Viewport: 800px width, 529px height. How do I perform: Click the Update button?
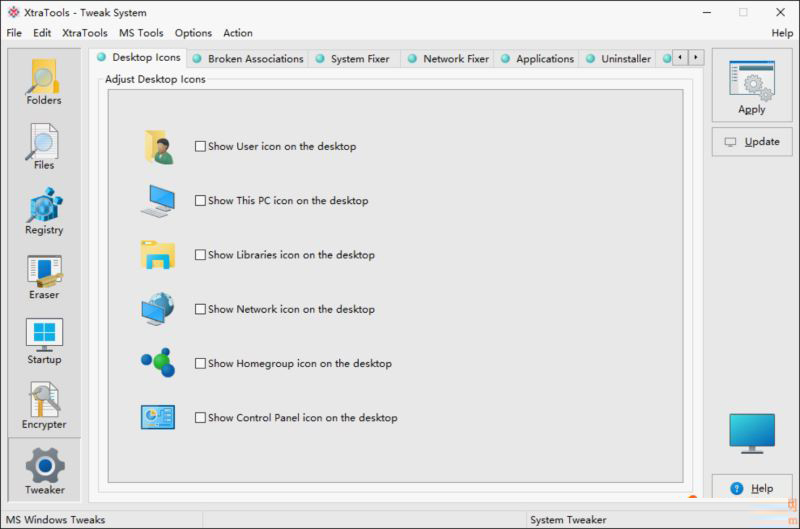[x=752, y=142]
